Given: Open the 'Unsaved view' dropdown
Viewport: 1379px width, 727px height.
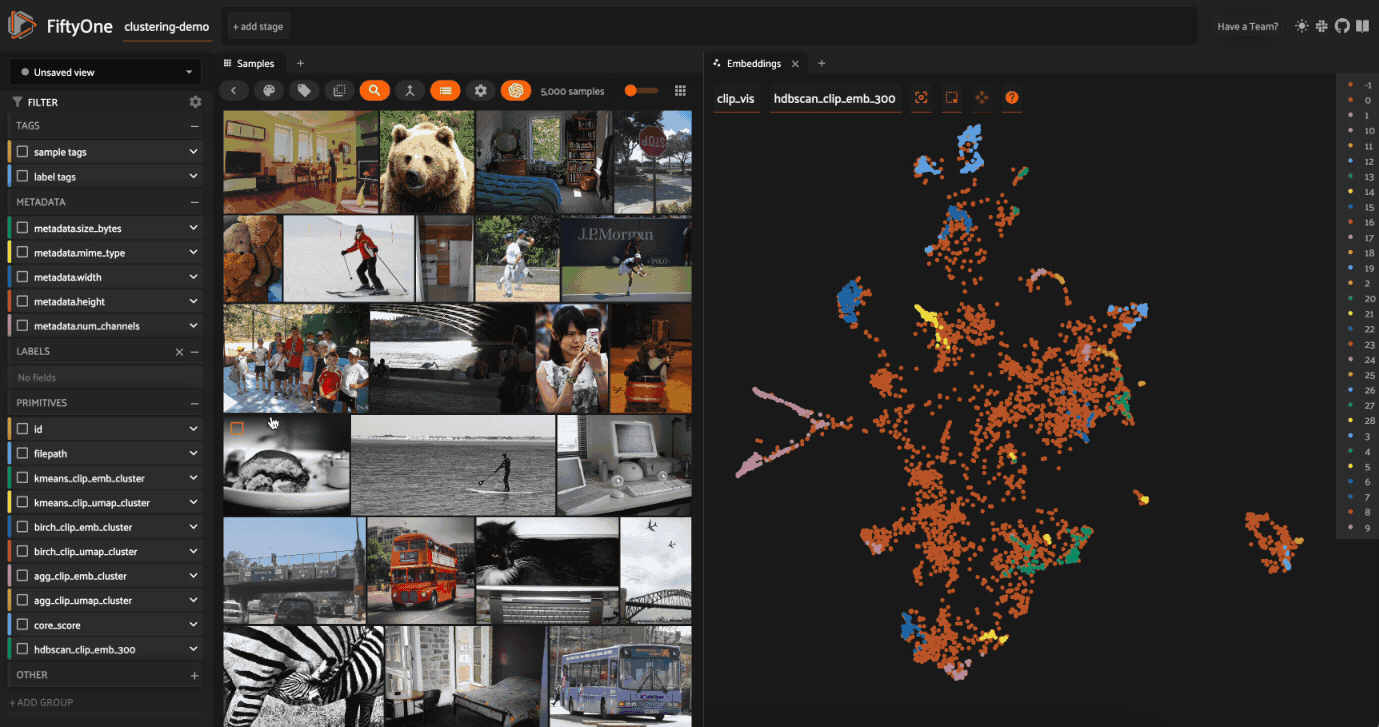Looking at the screenshot, I should pyautogui.click(x=105, y=72).
